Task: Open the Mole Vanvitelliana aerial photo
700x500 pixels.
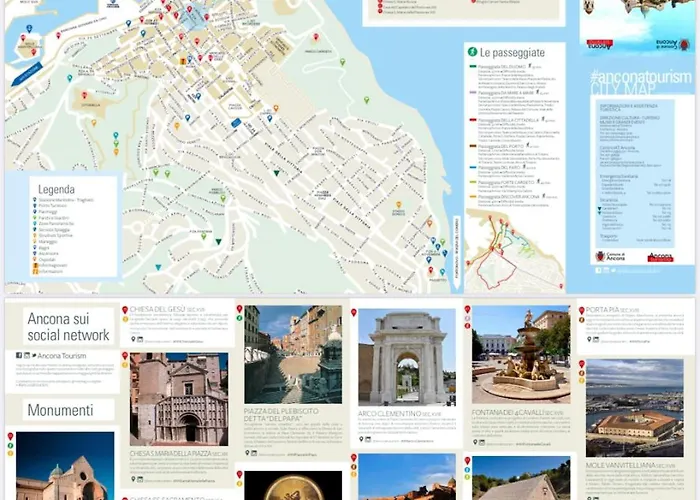Action: [x=634, y=408]
